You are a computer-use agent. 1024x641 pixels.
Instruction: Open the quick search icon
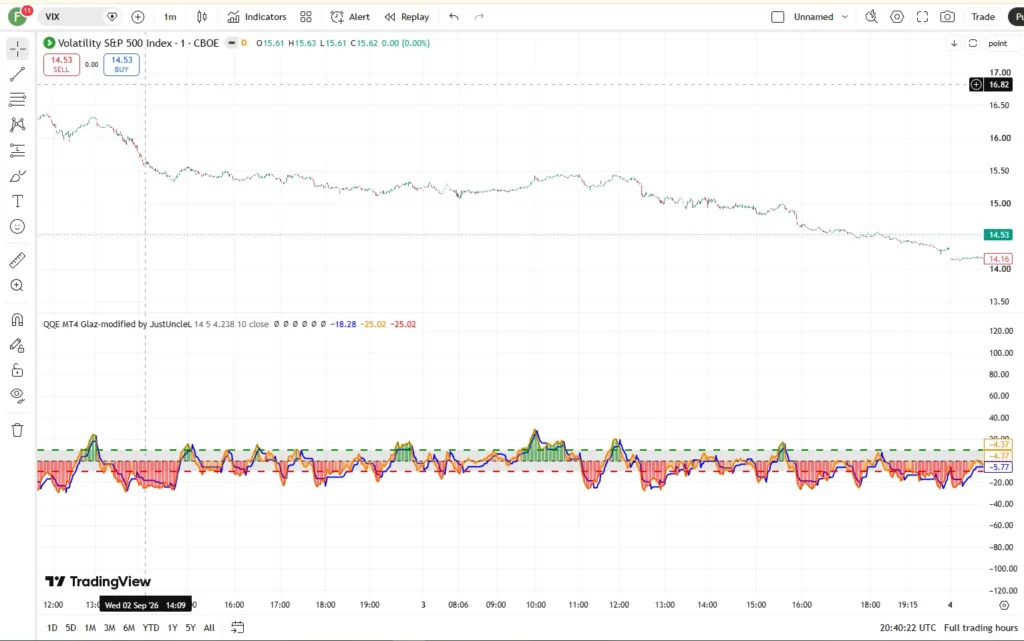click(871, 17)
